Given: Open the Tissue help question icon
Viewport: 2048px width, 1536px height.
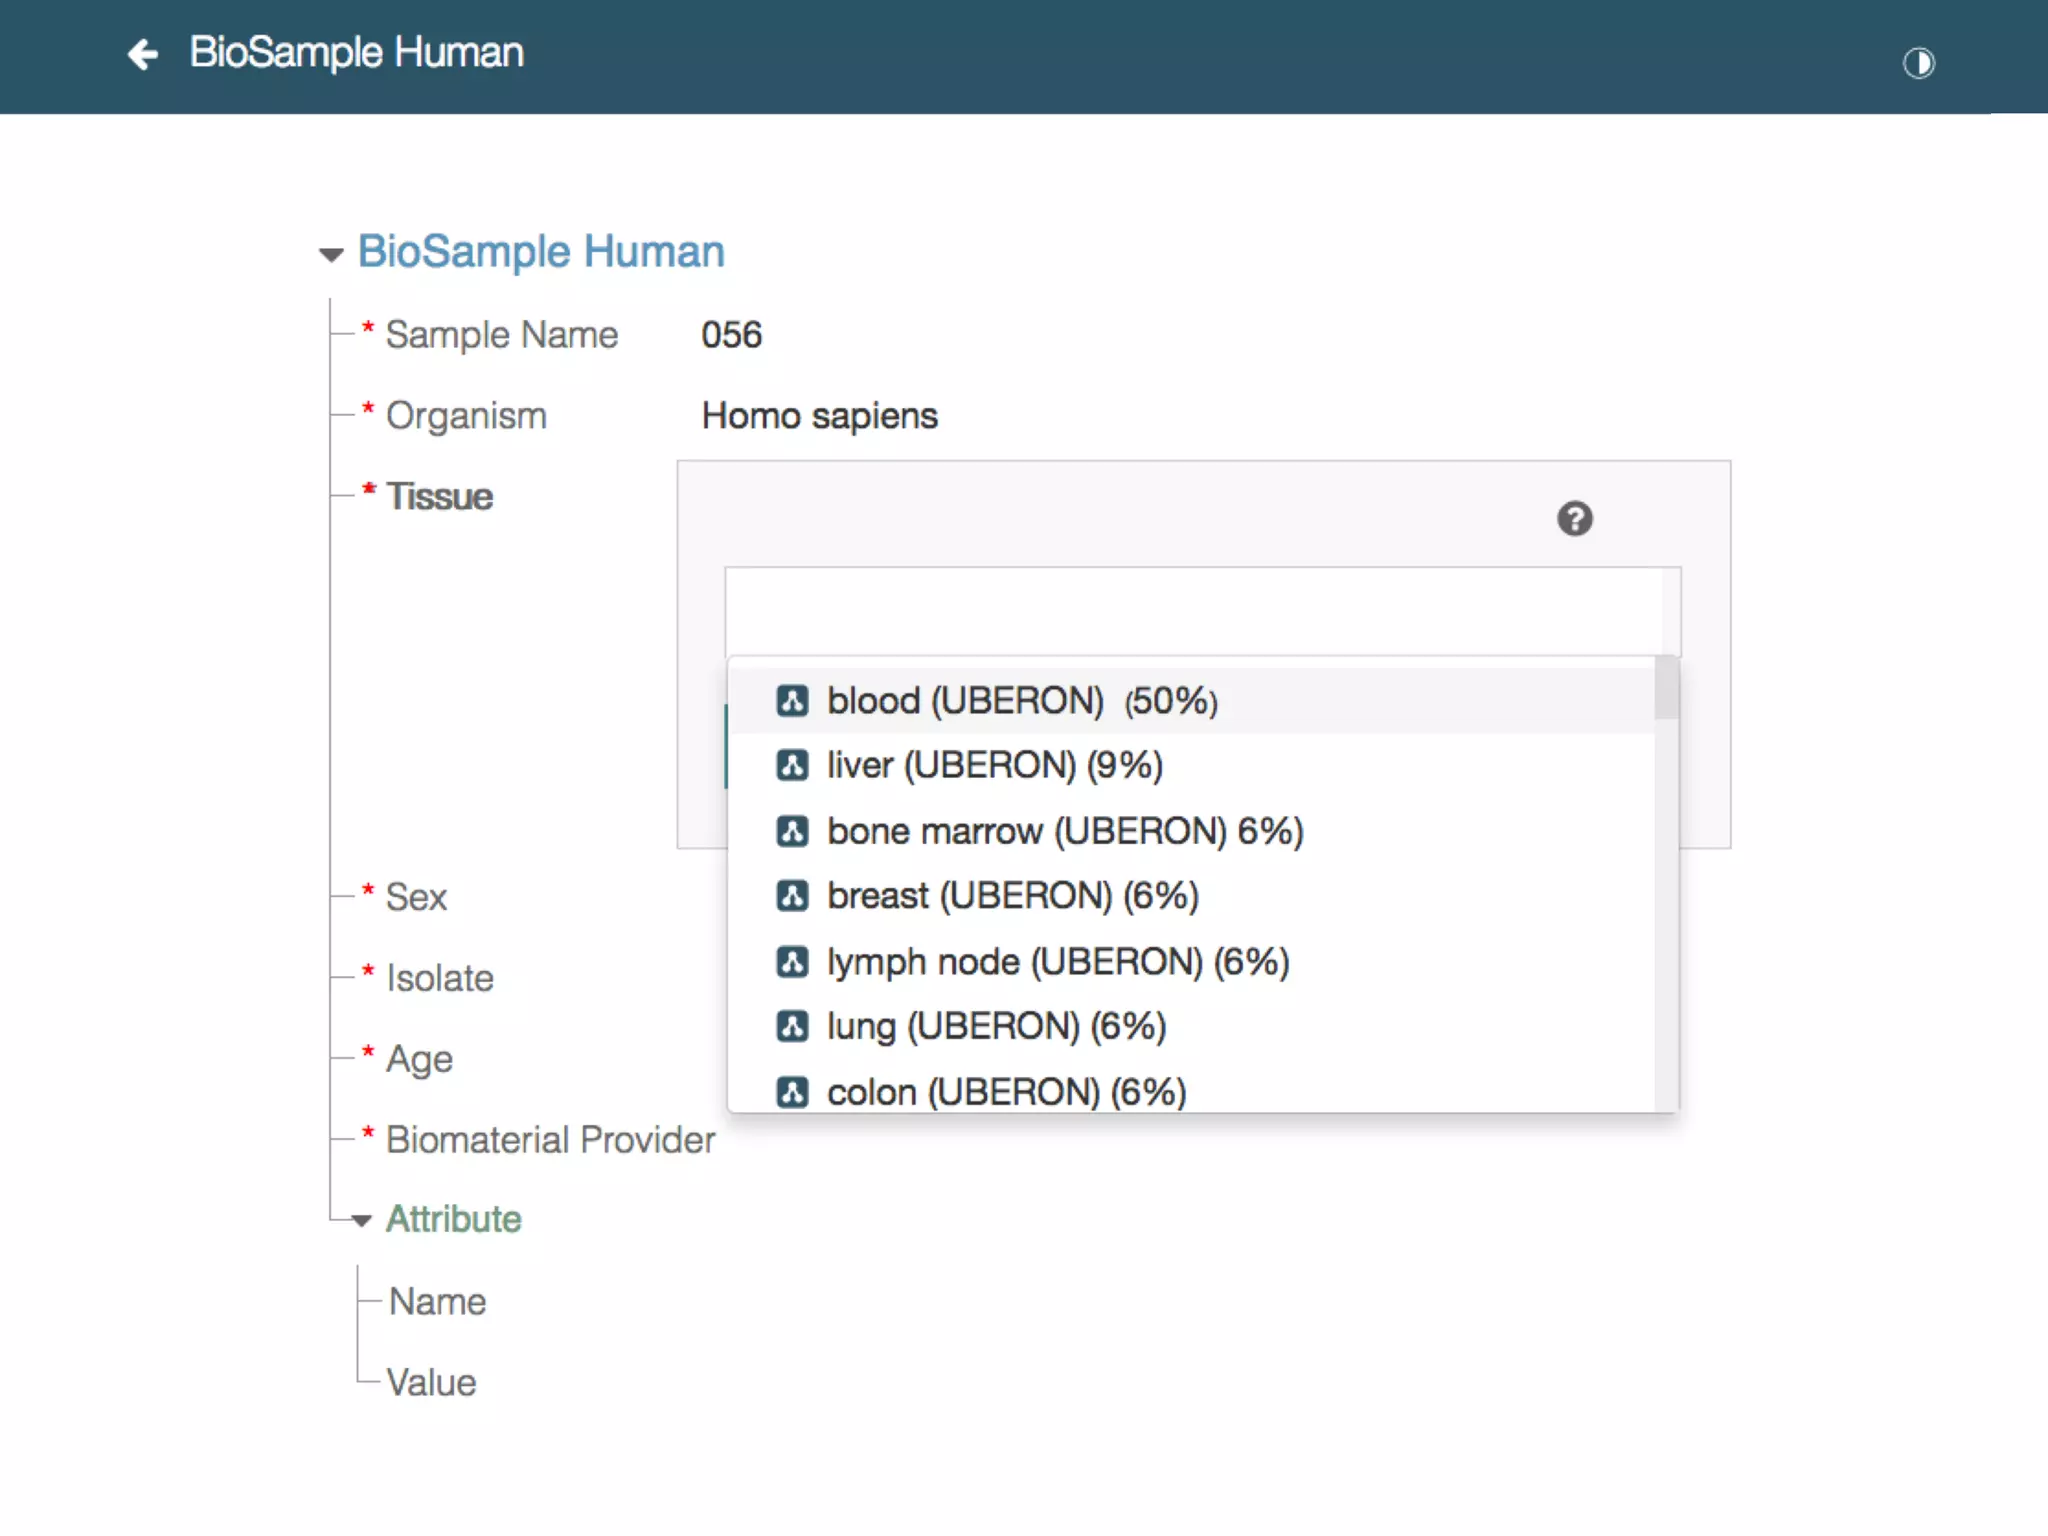Looking at the screenshot, I should point(1574,519).
